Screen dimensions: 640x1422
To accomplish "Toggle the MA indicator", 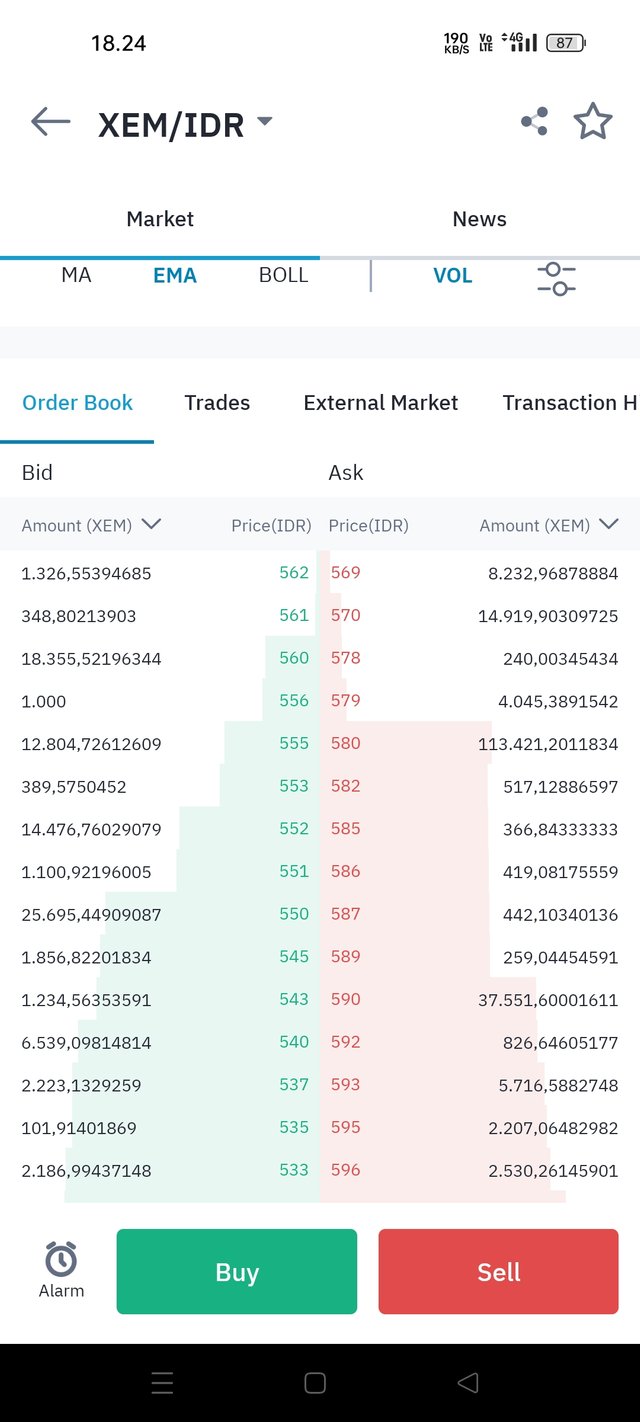I will (x=76, y=275).
